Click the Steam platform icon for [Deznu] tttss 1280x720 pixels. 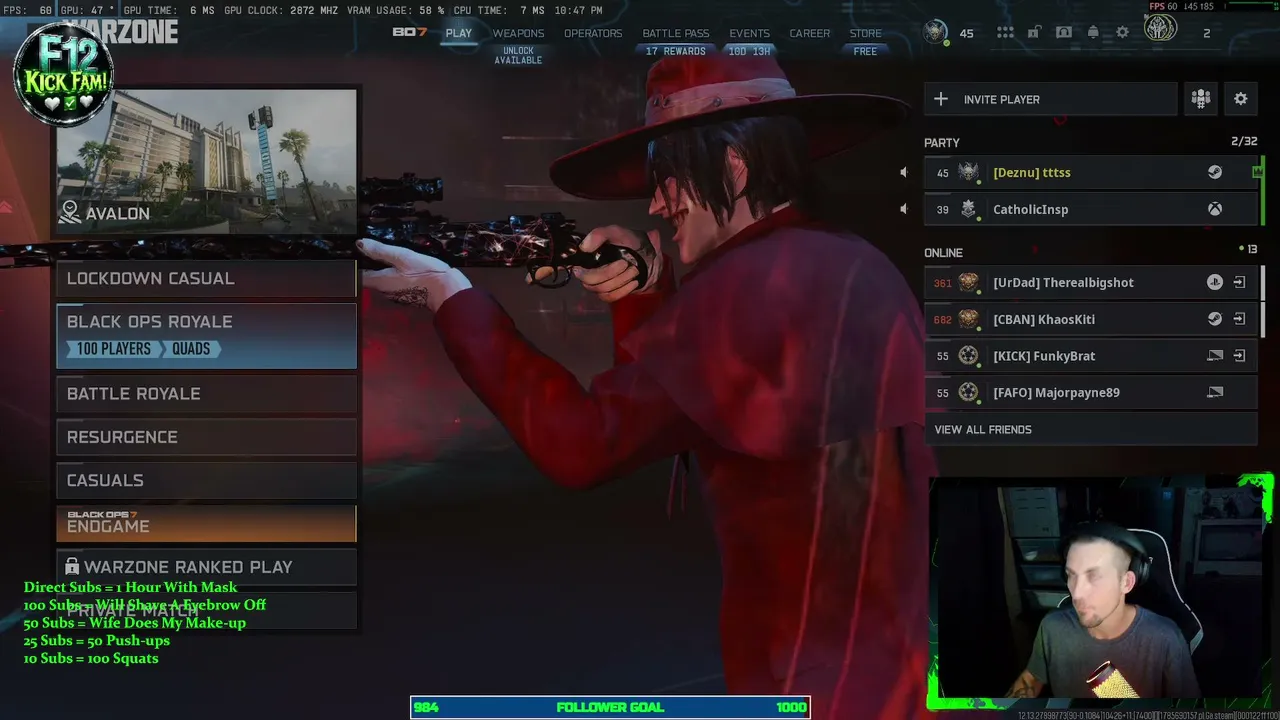pos(1214,172)
